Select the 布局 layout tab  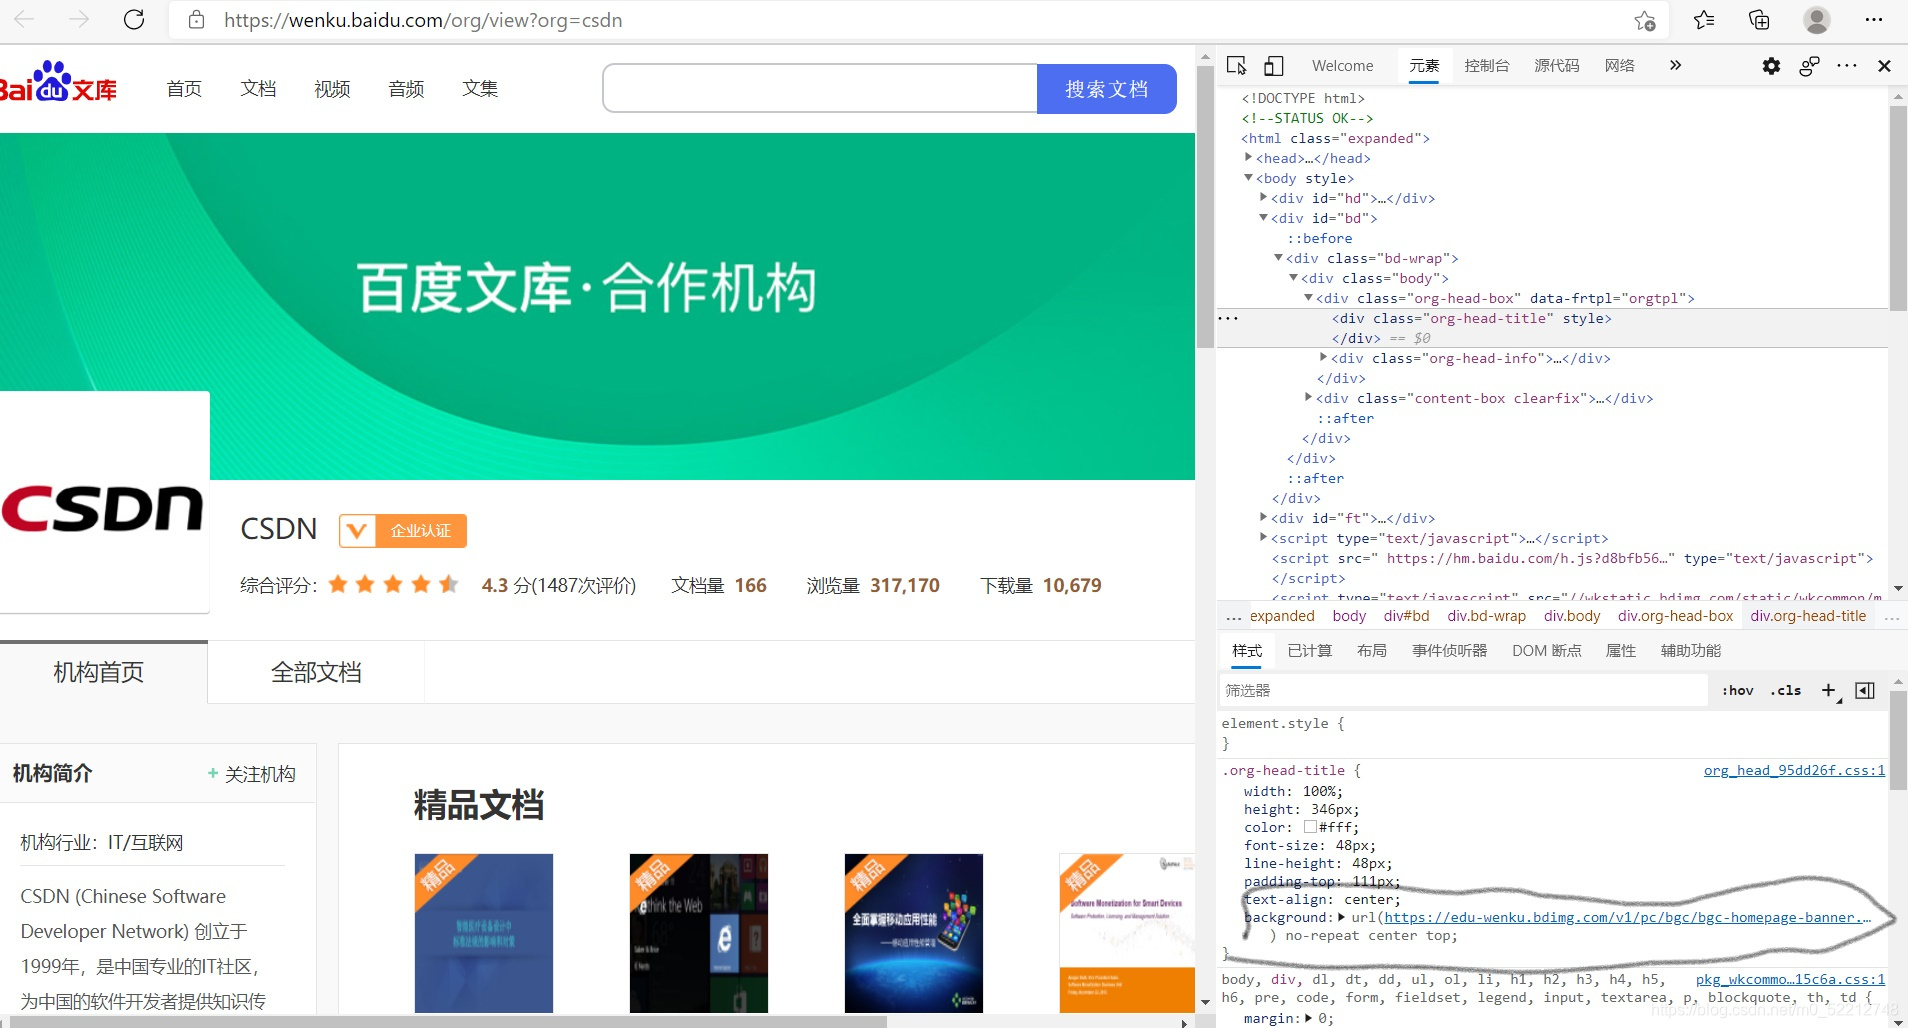click(x=1371, y=651)
